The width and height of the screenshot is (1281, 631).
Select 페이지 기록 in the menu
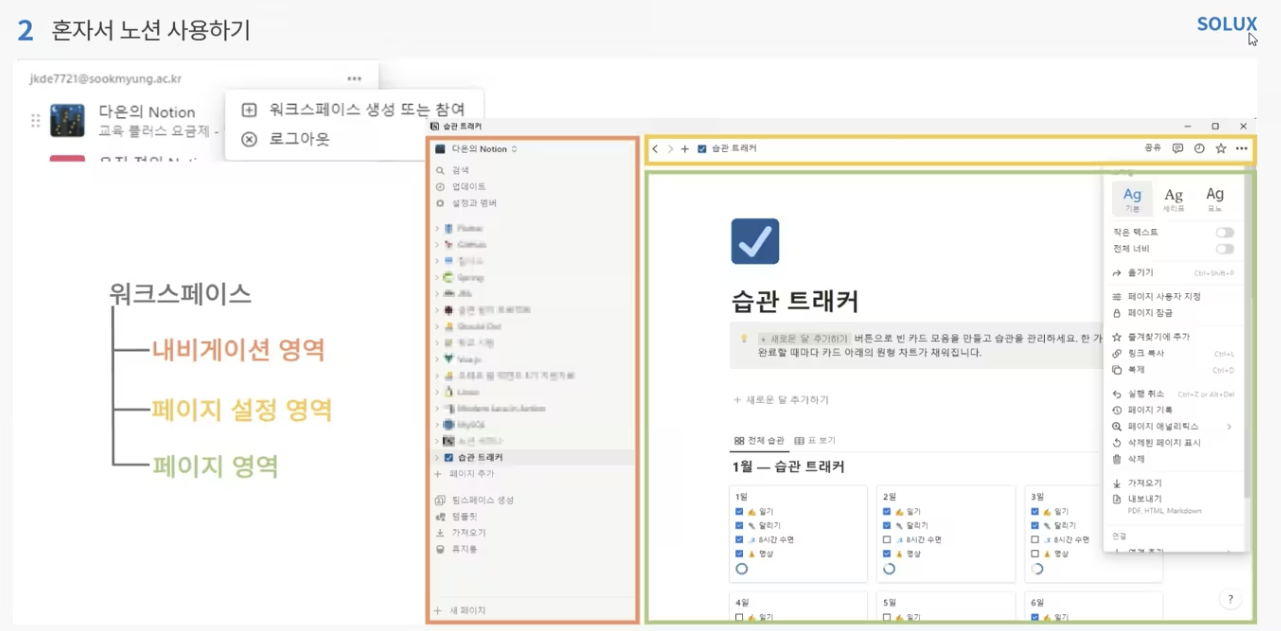(1173, 410)
